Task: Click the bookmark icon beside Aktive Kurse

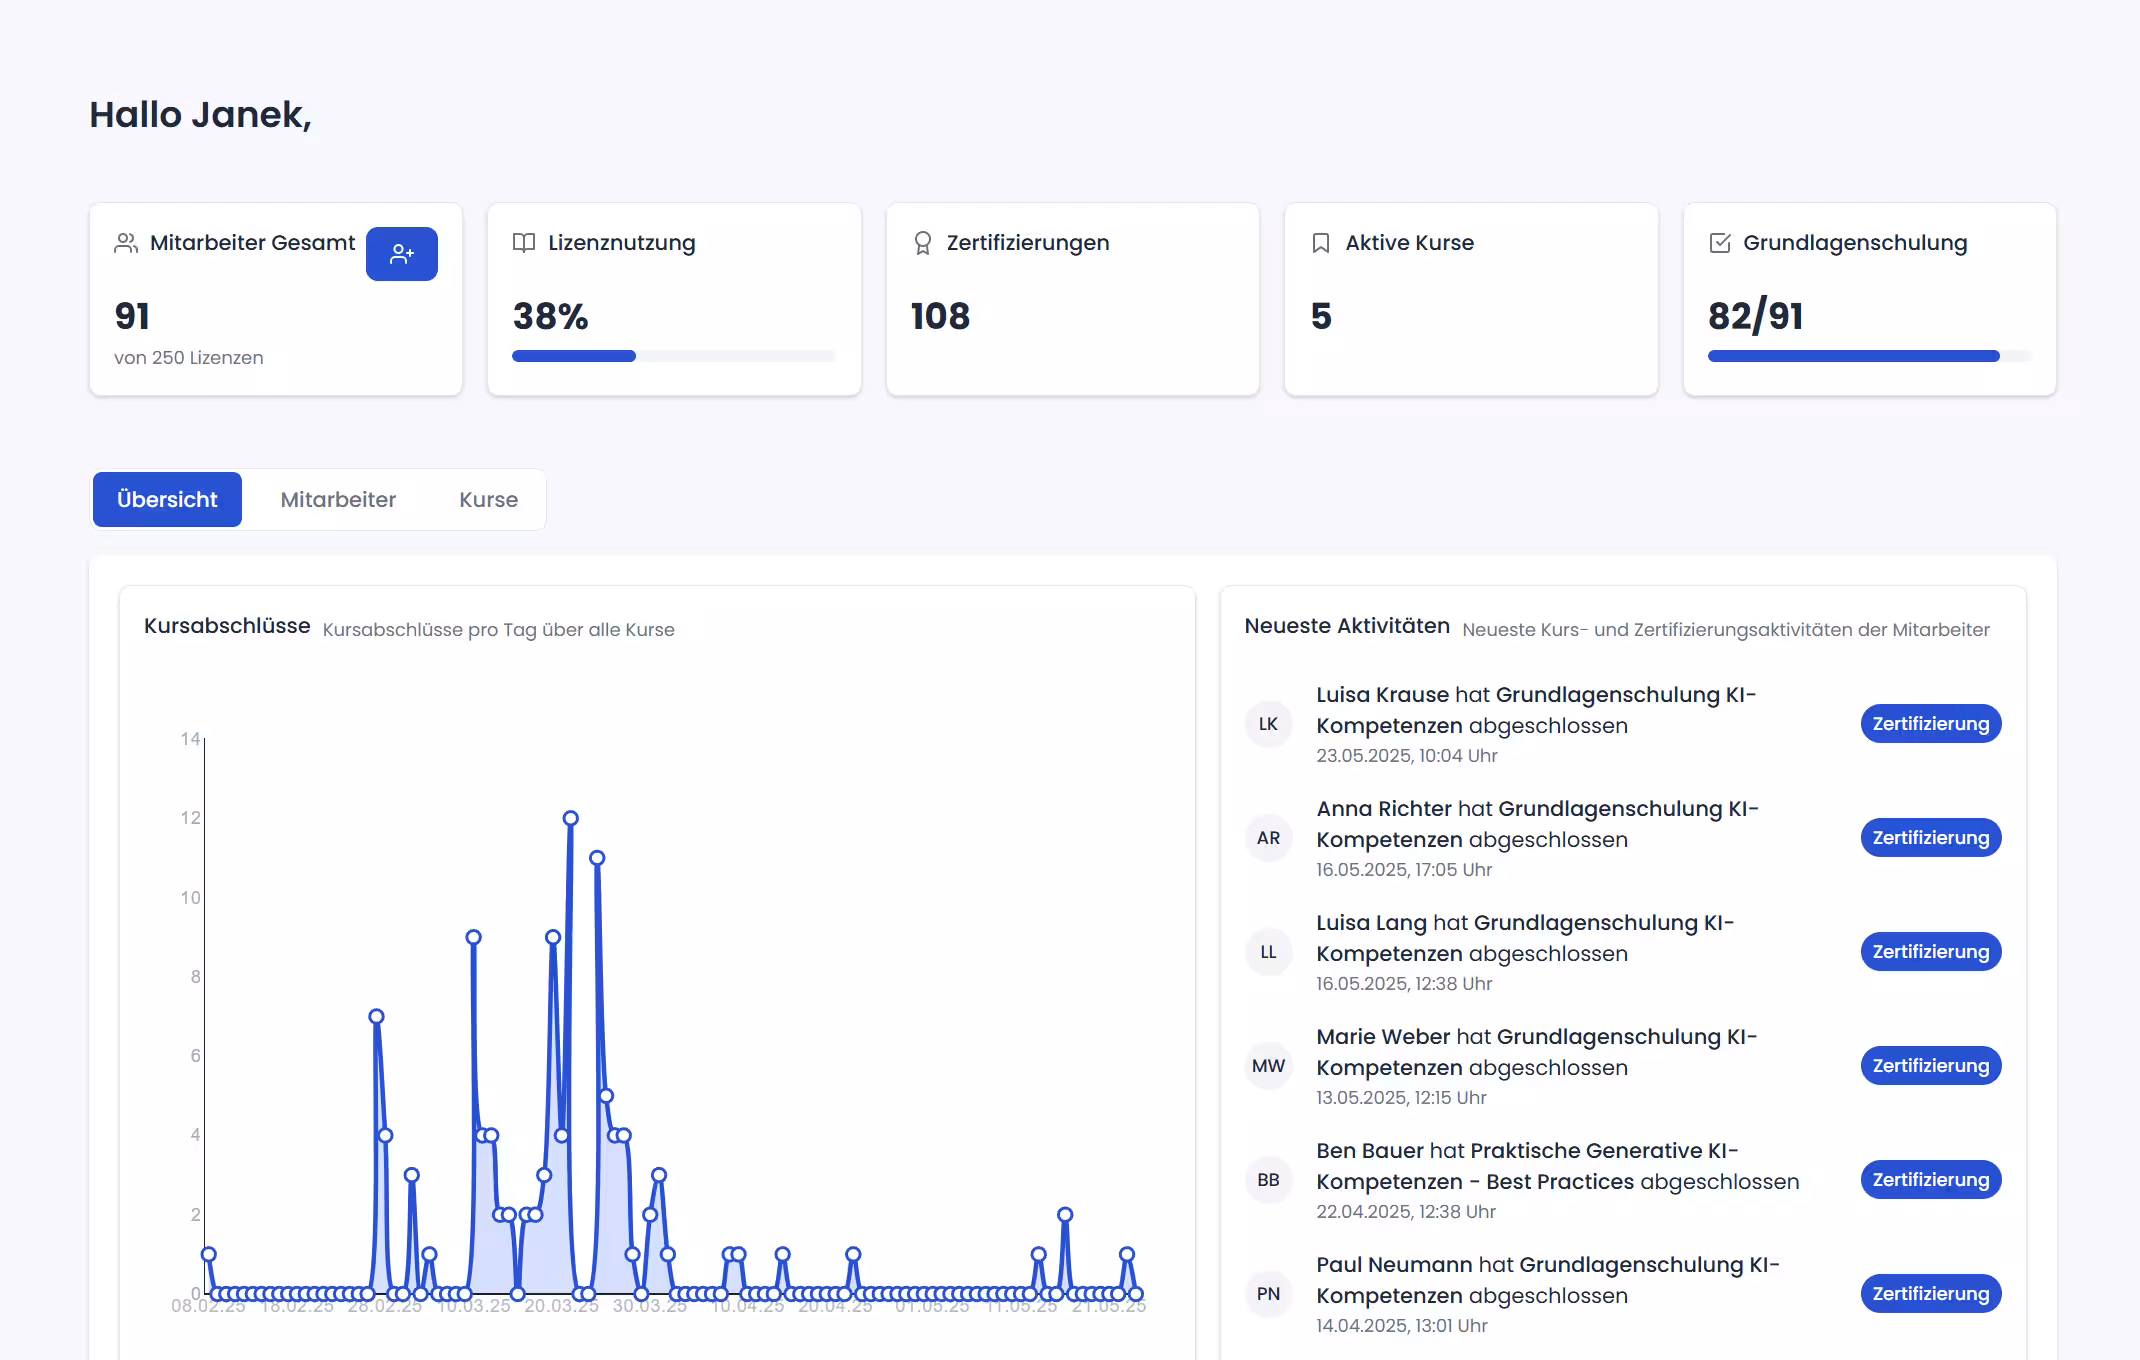Action: (1320, 243)
